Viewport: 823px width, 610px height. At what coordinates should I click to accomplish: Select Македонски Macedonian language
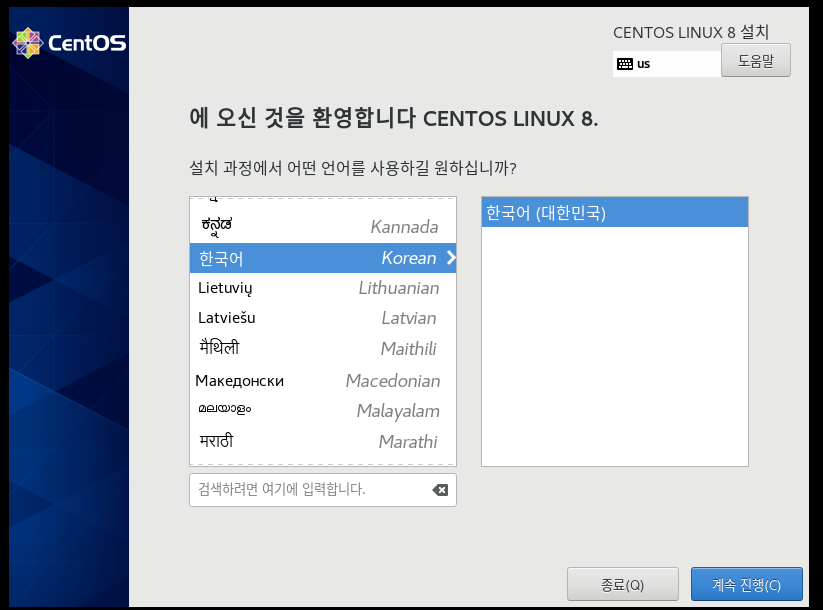(x=323, y=380)
